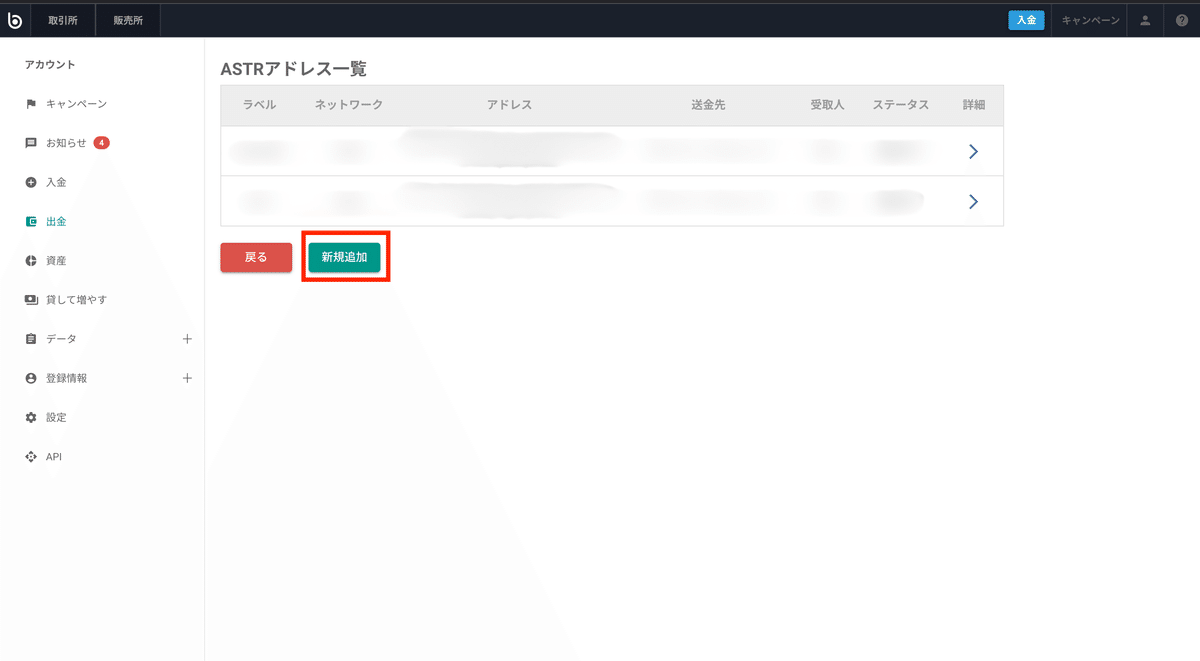Select キャンペーン in the sidebar menu
The image size is (1200, 661).
[x=76, y=104]
